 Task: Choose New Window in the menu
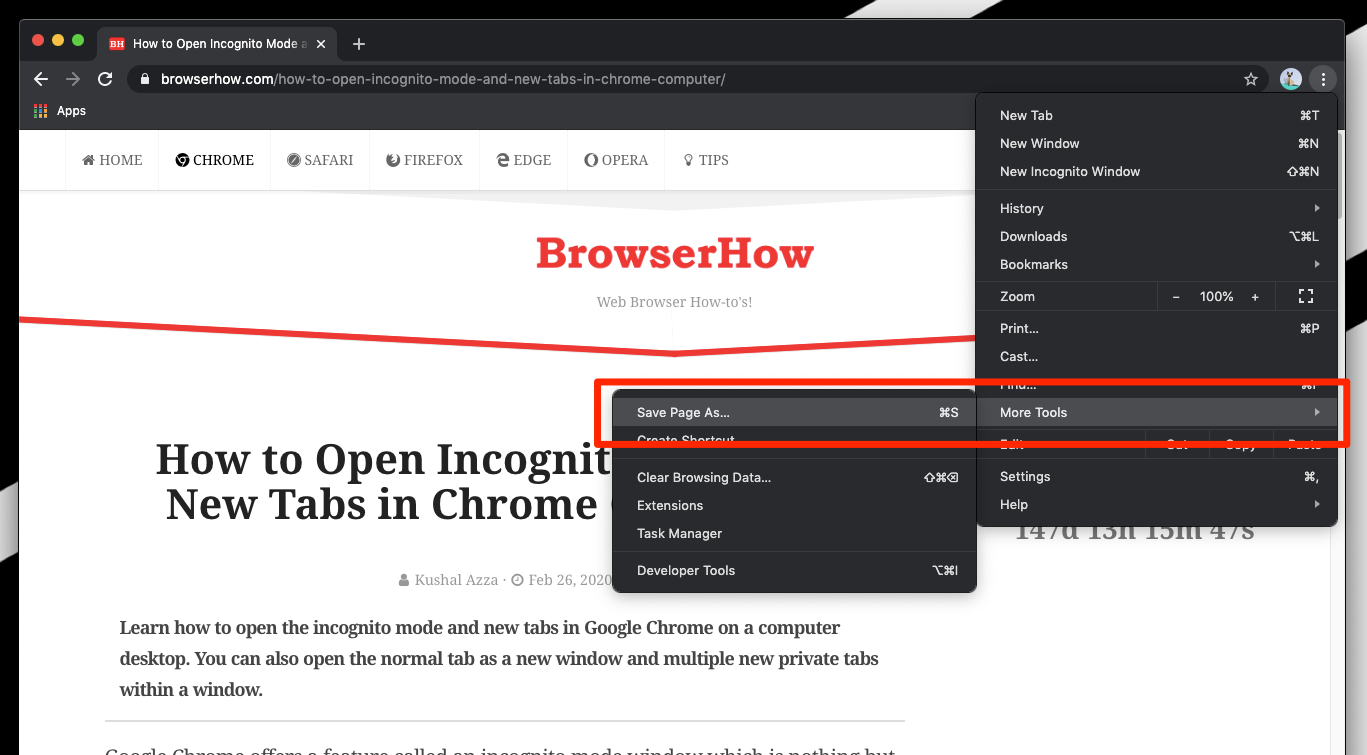[1157, 143]
